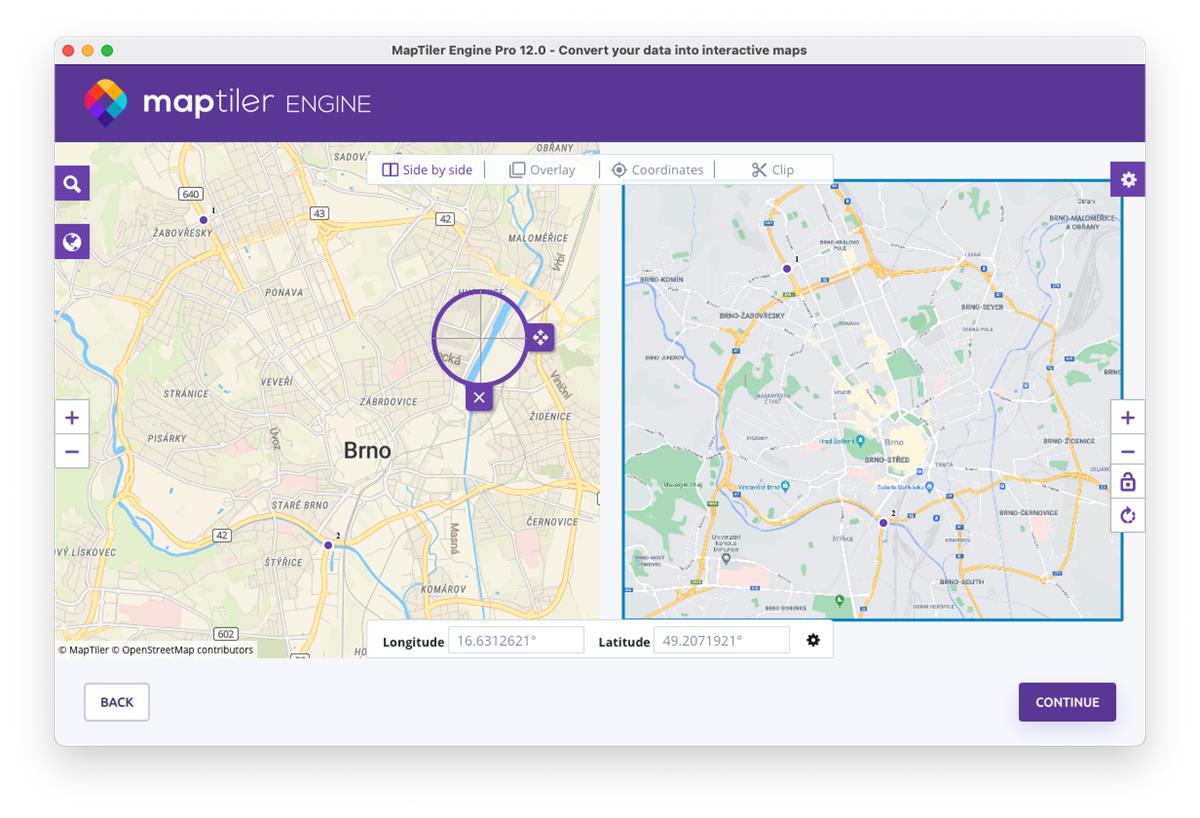Image resolution: width=1200 pixels, height=818 pixels.
Task: Switch to Coordinates mode
Action: [658, 169]
